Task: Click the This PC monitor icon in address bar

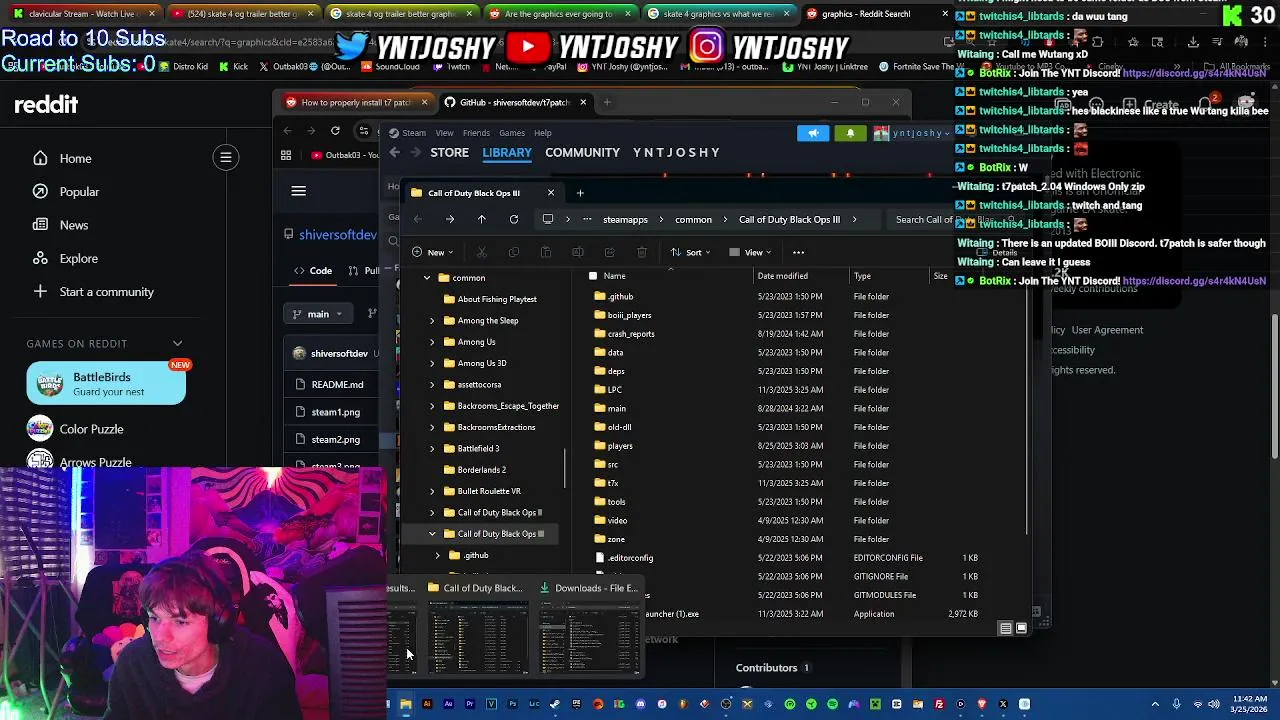Action: [x=548, y=219]
